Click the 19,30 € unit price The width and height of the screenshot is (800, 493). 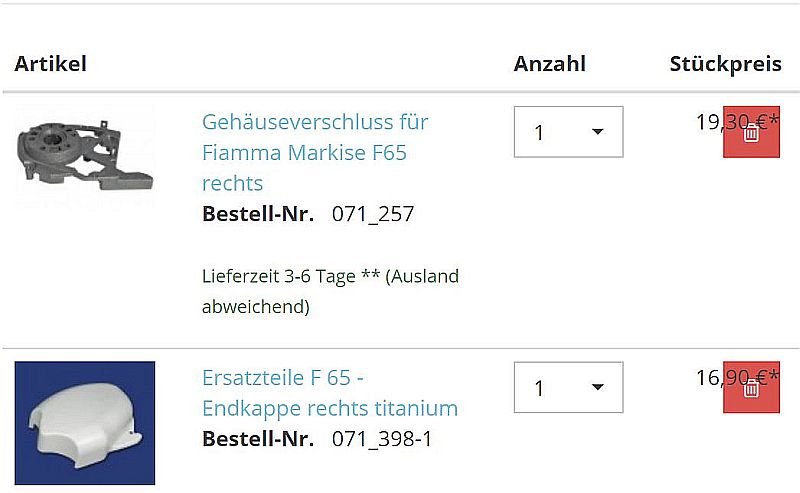(714, 122)
